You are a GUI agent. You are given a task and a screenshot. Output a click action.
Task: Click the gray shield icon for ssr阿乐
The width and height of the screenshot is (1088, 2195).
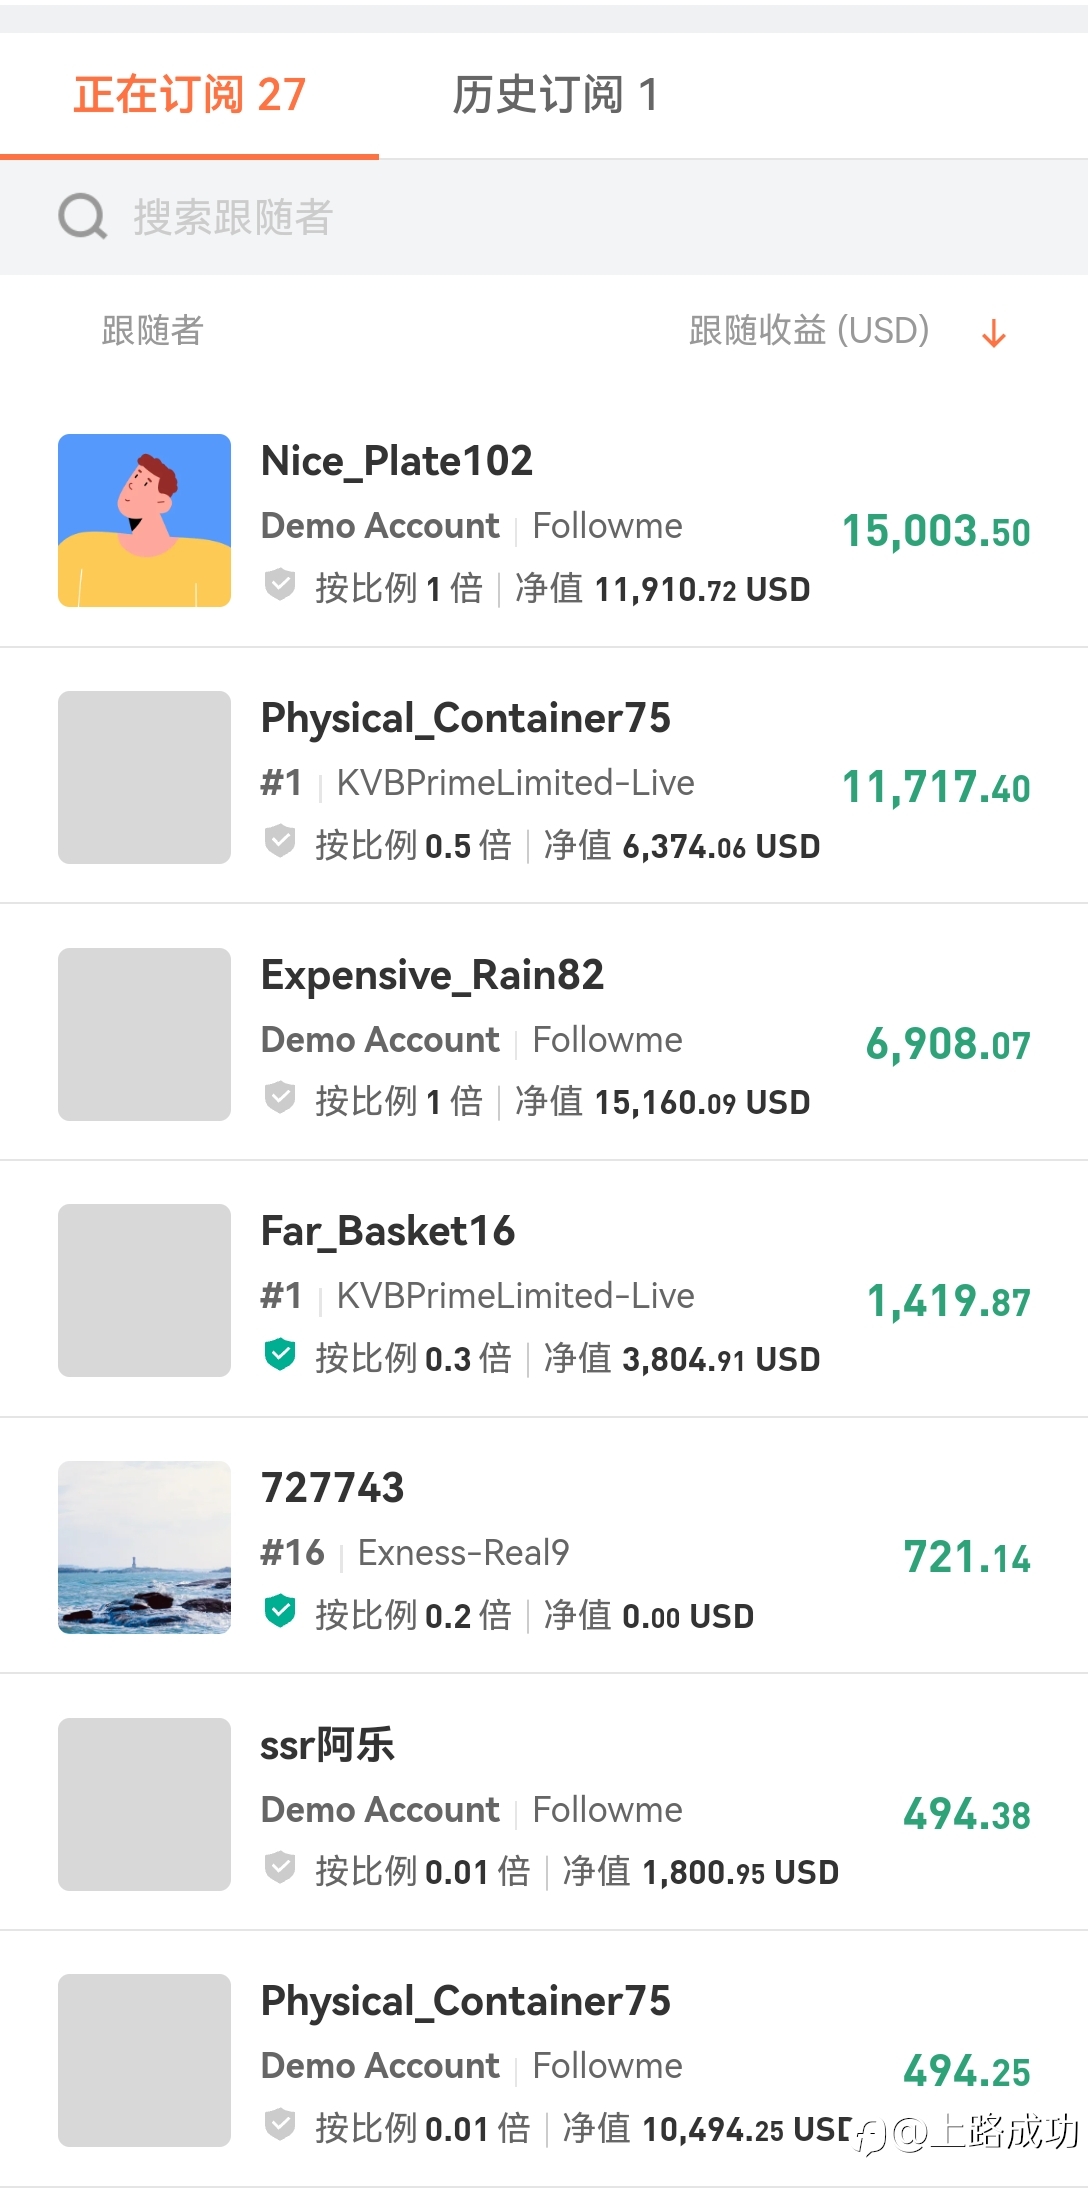[x=280, y=1868]
